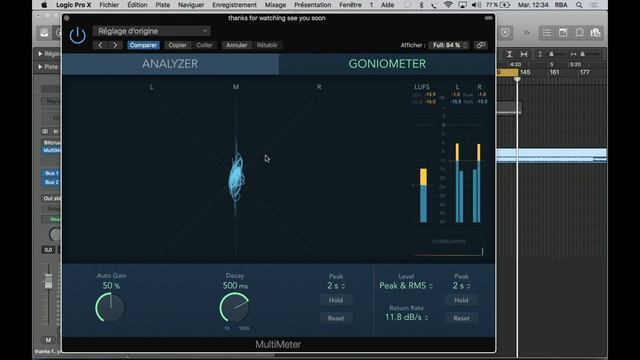Click the volume menu bar icon
Viewport: 640px width, 360px height.
(476, 5)
